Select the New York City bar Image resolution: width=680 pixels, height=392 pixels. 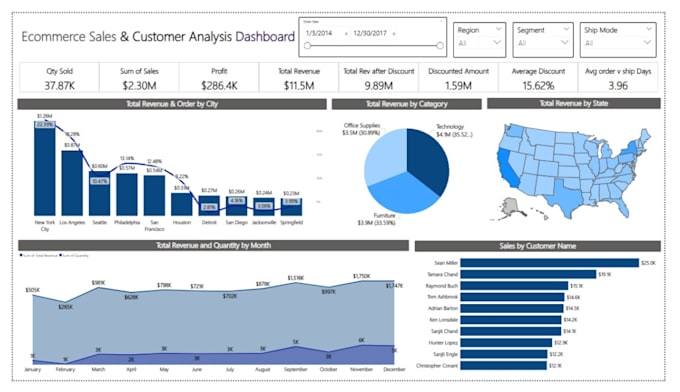click(x=45, y=168)
